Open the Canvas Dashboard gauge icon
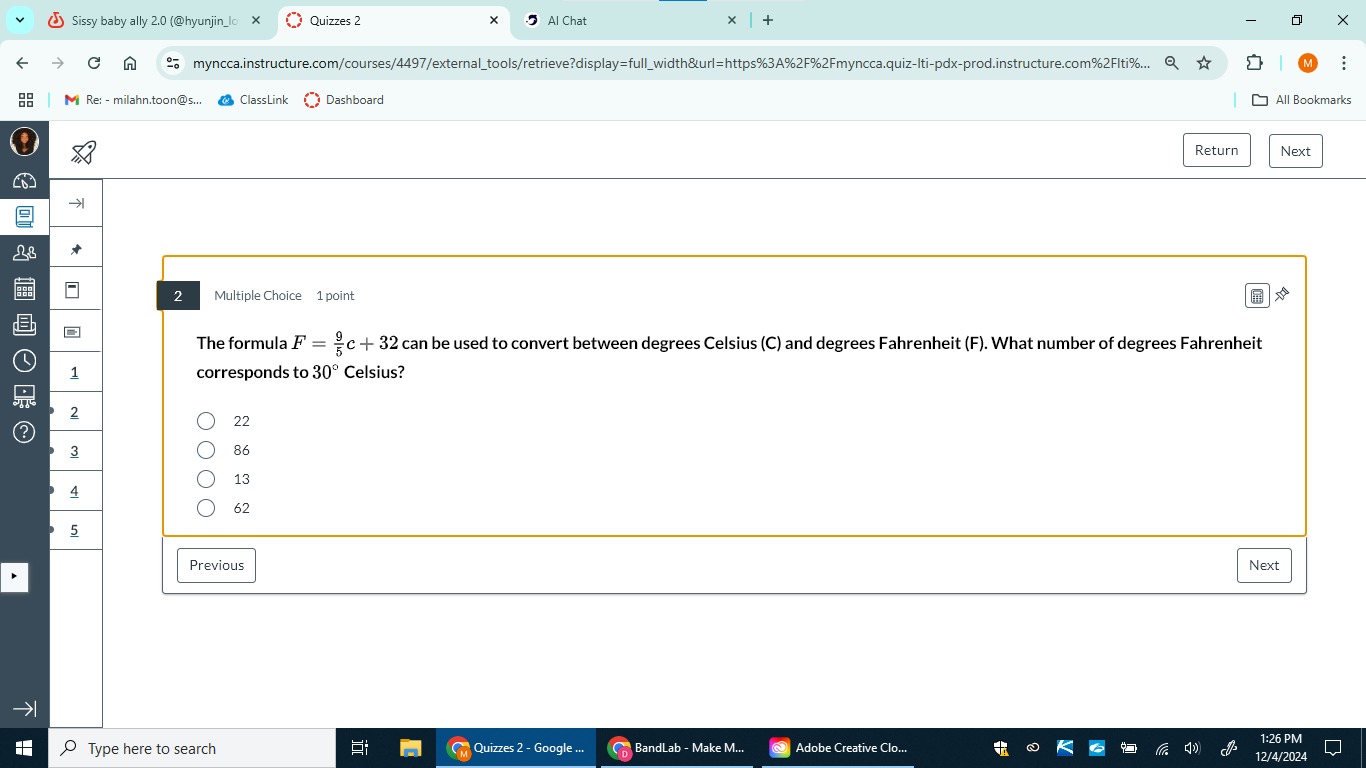 click(24, 180)
